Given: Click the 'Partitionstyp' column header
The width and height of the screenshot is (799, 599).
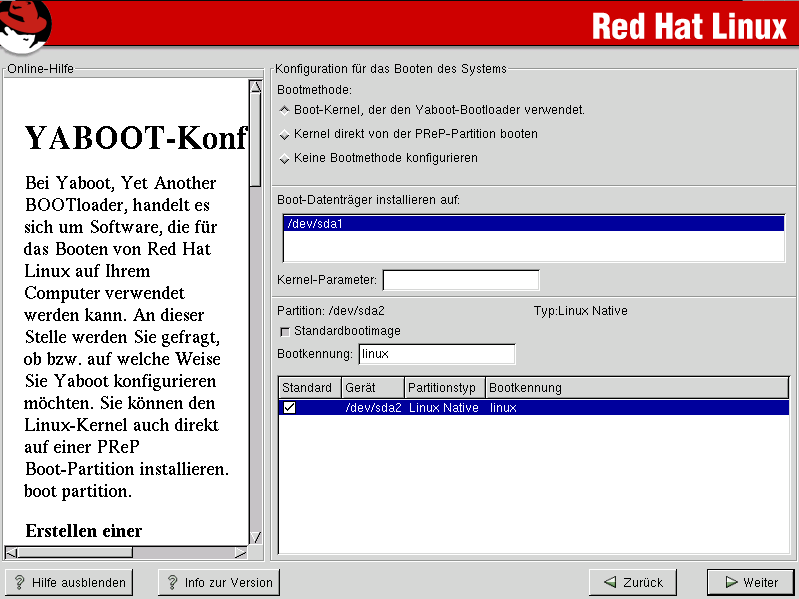Looking at the screenshot, I should point(444,388).
